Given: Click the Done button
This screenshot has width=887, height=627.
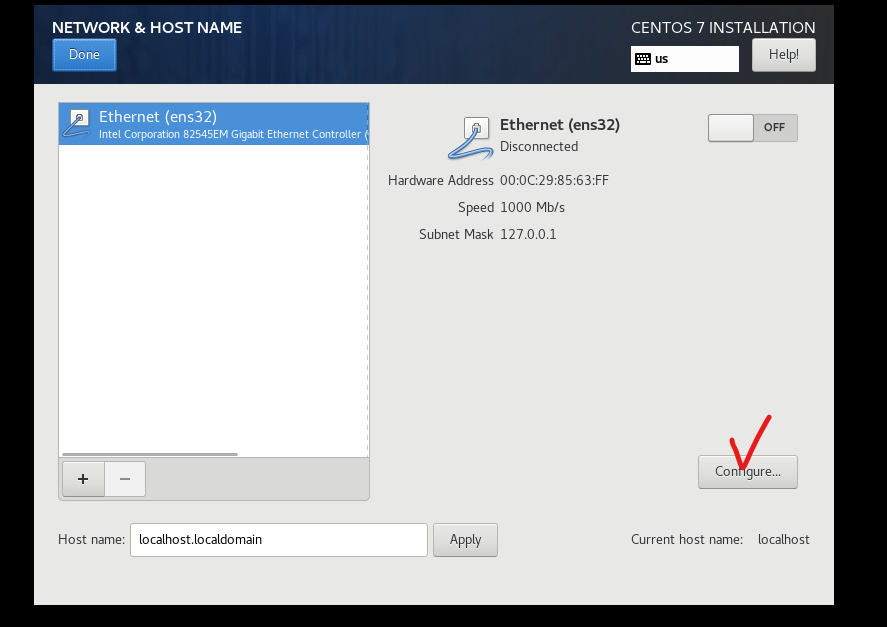Looking at the screenshot, I should click(x=84, y=55).
